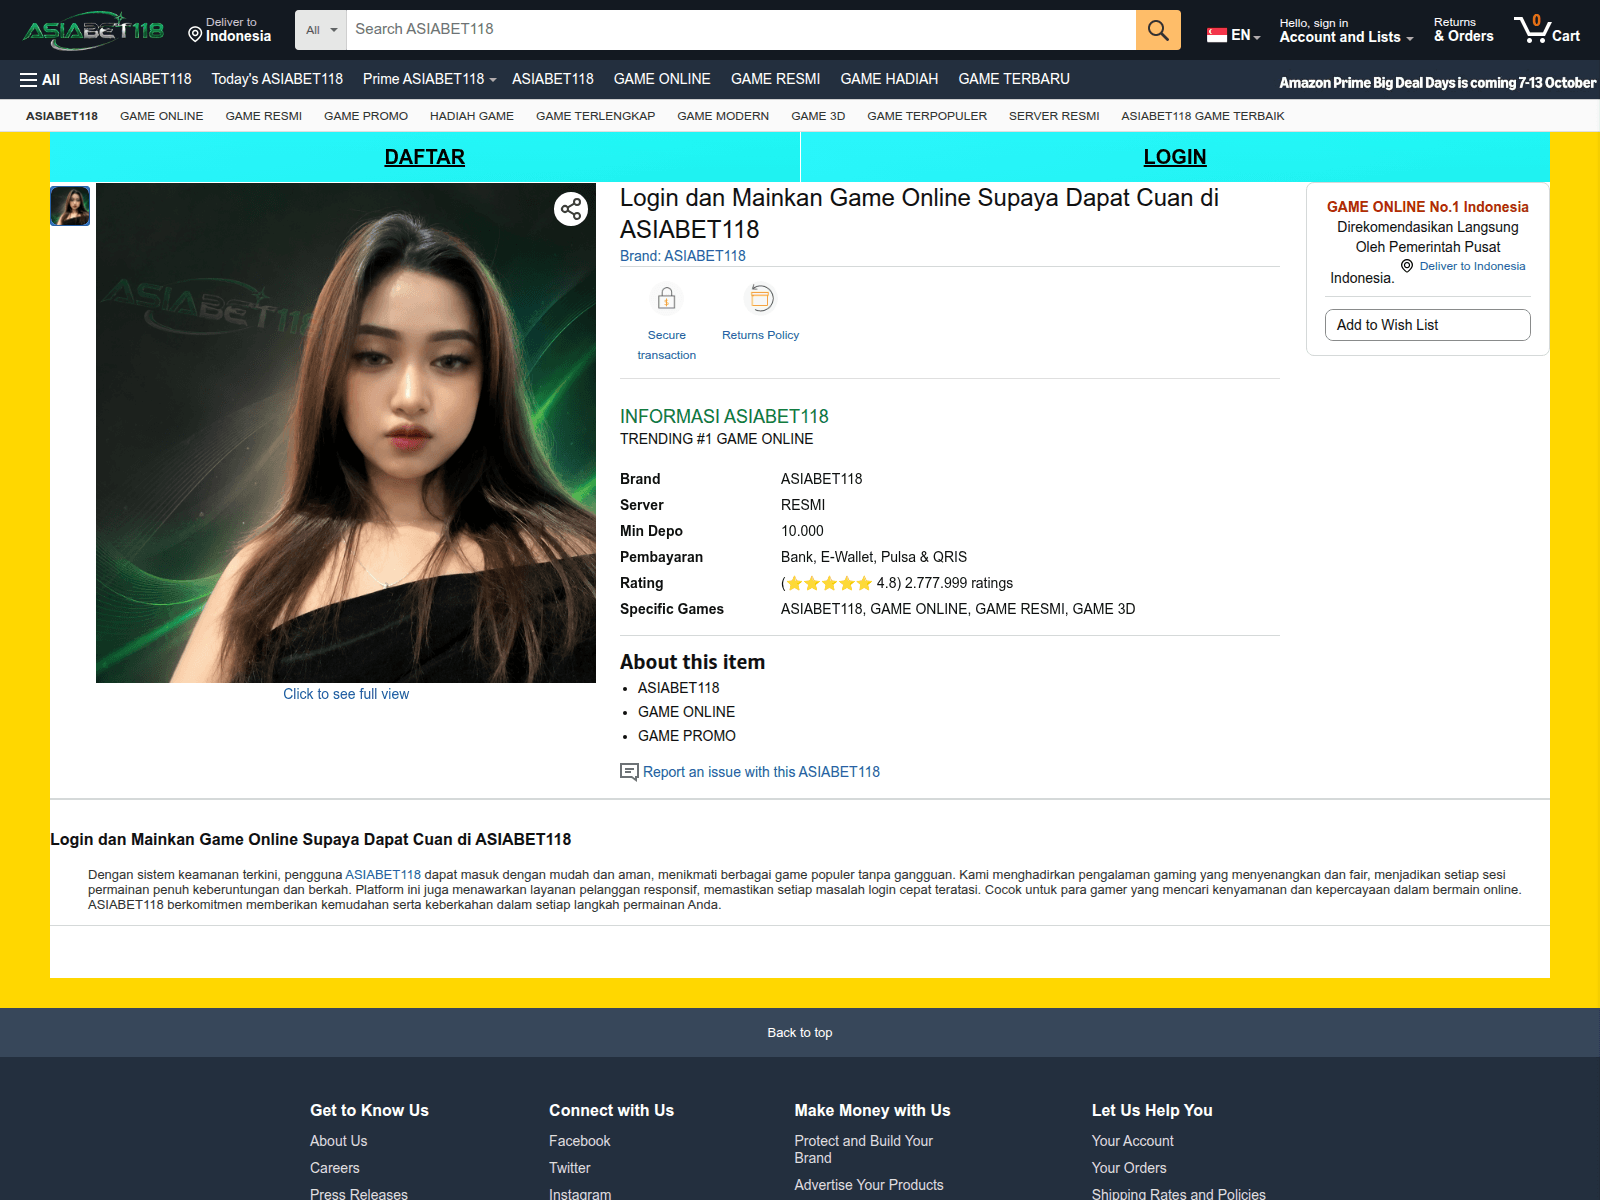Viewport: 1600px width, 1200px height.
Task: Click ASIABET118 link in description paragraph
Action: (383, 874)
